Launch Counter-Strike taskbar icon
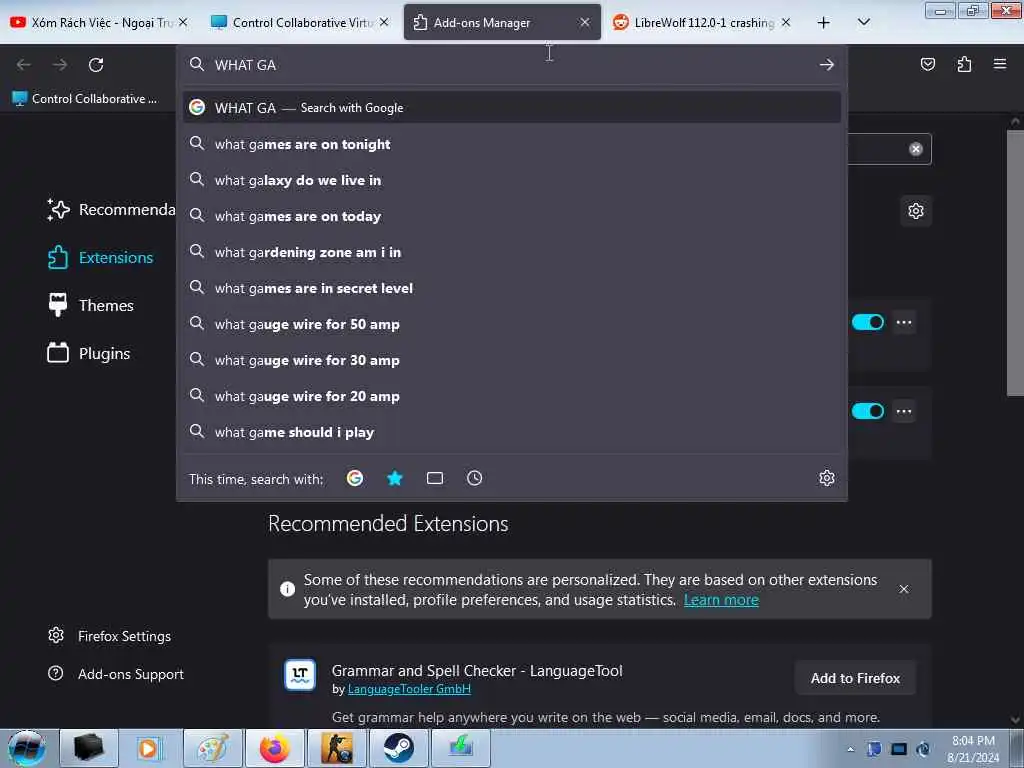The image size is (1024, 768). pyautogui.click(x=336, y=748)
